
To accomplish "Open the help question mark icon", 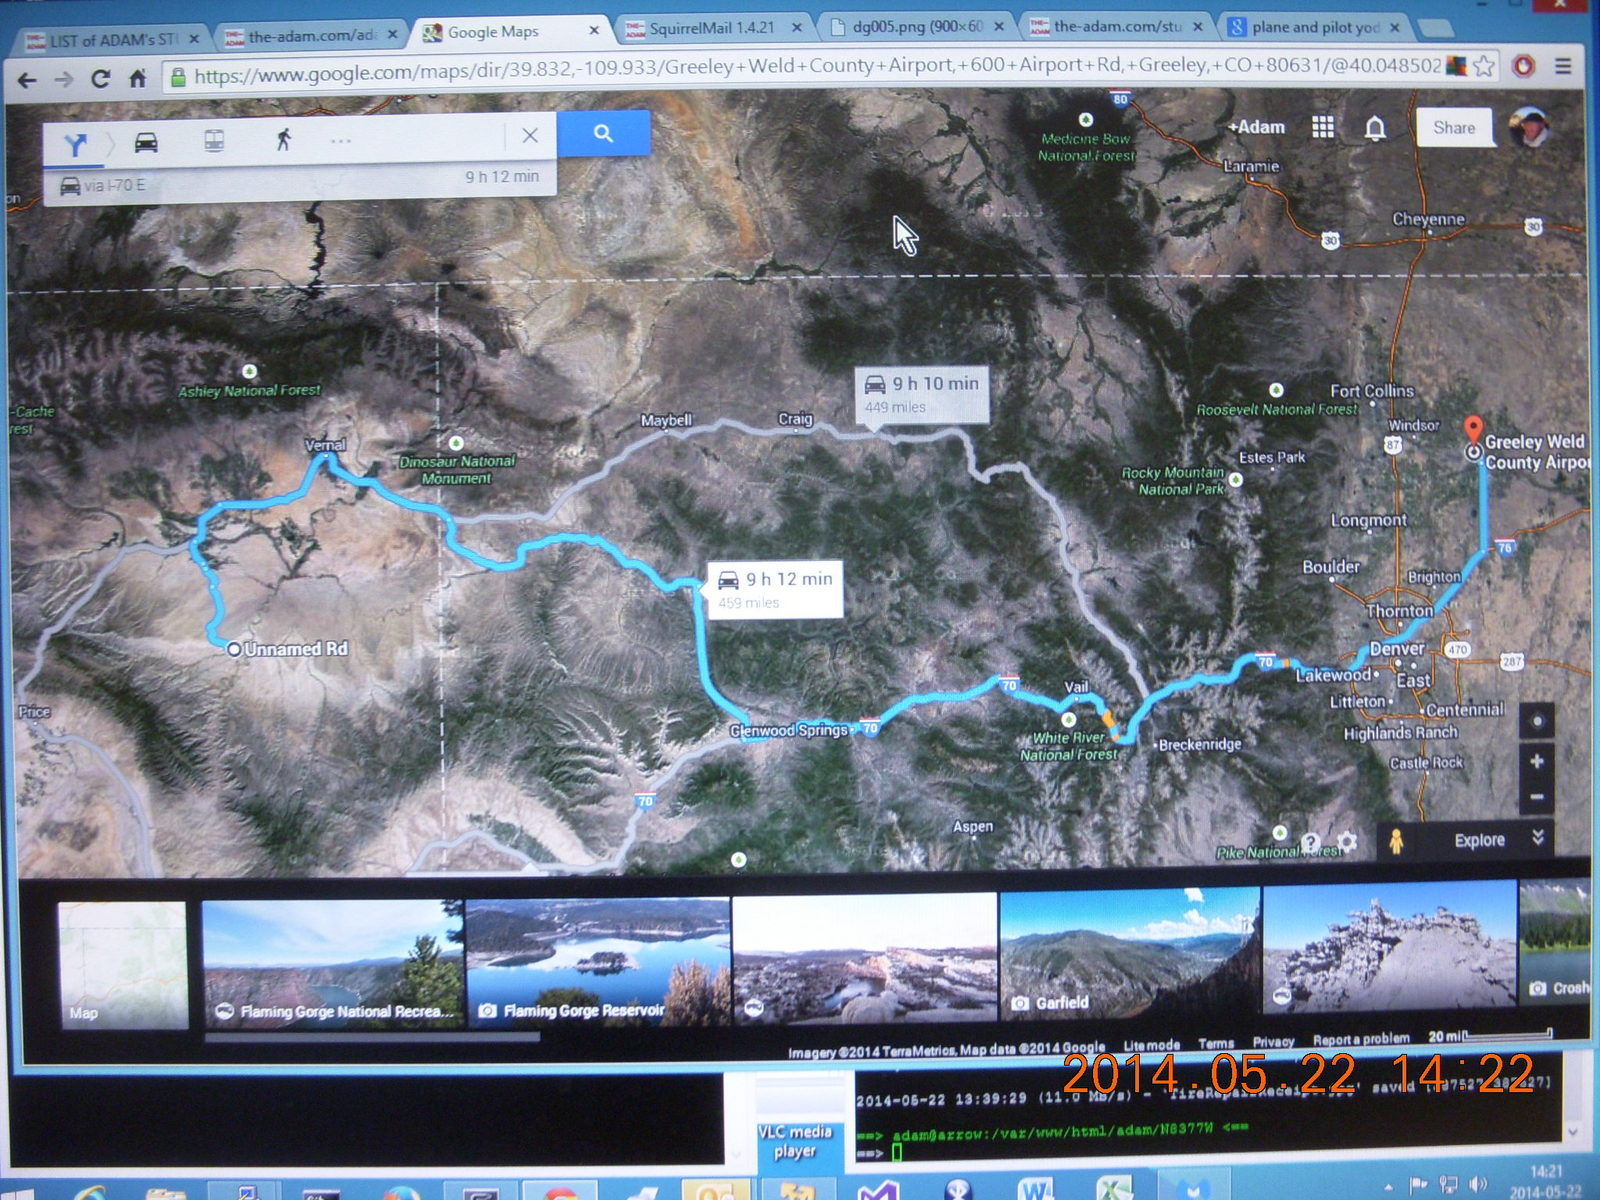I will (x=1311, y=843).
